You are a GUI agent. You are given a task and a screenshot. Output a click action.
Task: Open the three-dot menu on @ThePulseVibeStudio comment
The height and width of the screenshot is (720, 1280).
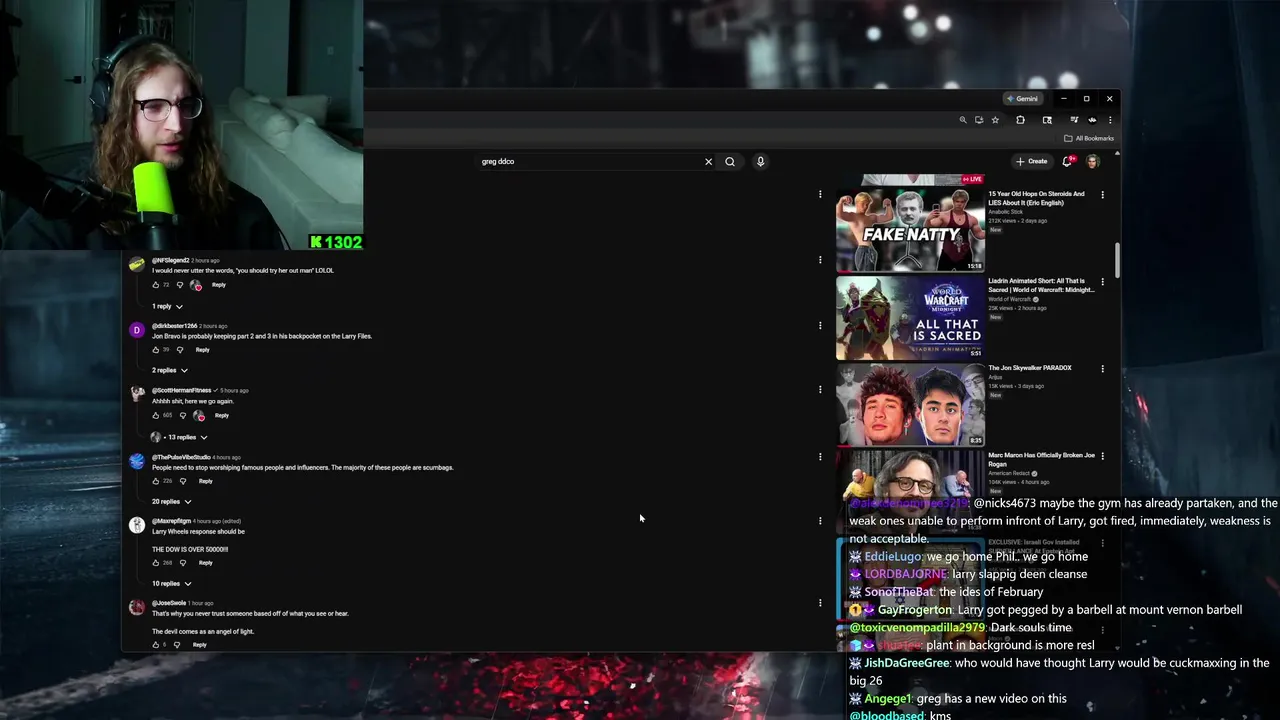(x=820, y=457)
